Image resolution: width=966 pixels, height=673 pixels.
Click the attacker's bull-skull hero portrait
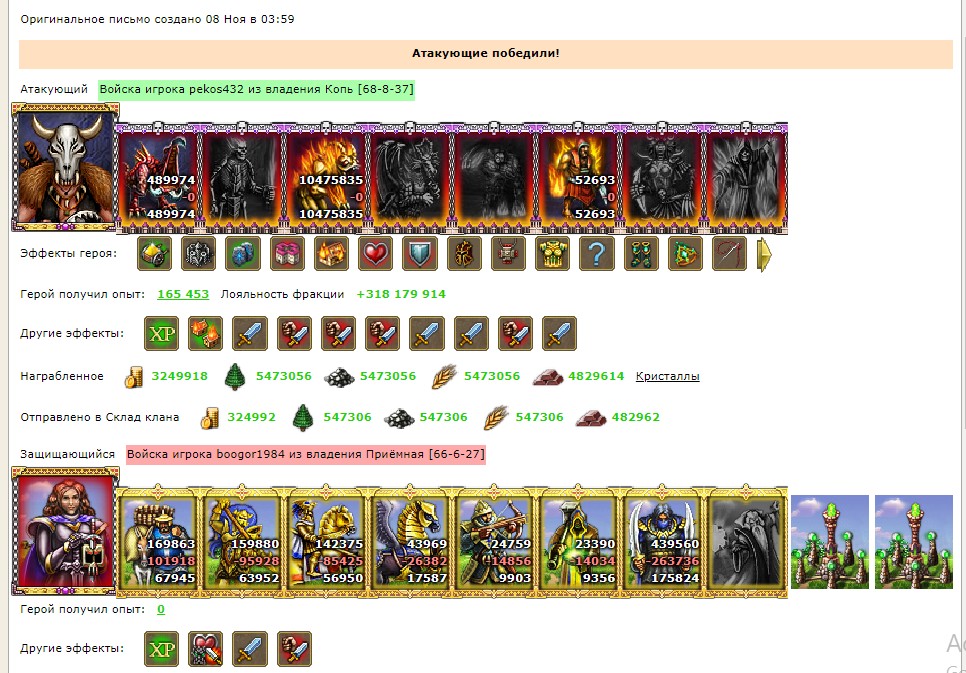pos(65,167)
